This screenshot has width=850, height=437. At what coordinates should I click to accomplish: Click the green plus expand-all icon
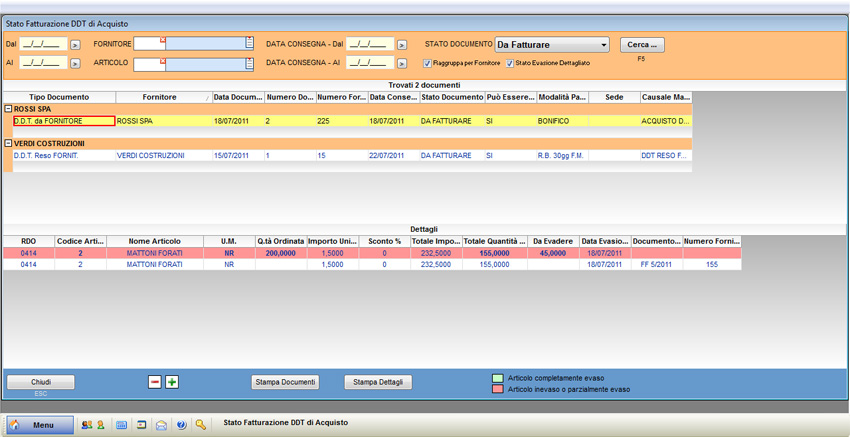point(172,382)
